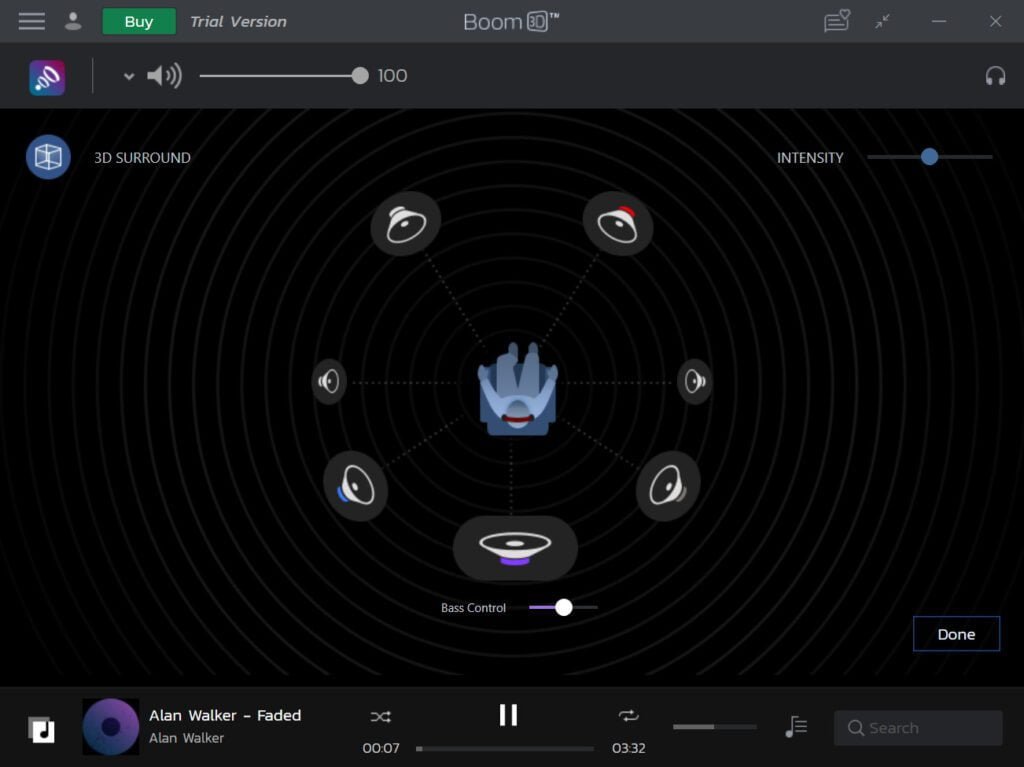Toggle the side right speaker

694,381
